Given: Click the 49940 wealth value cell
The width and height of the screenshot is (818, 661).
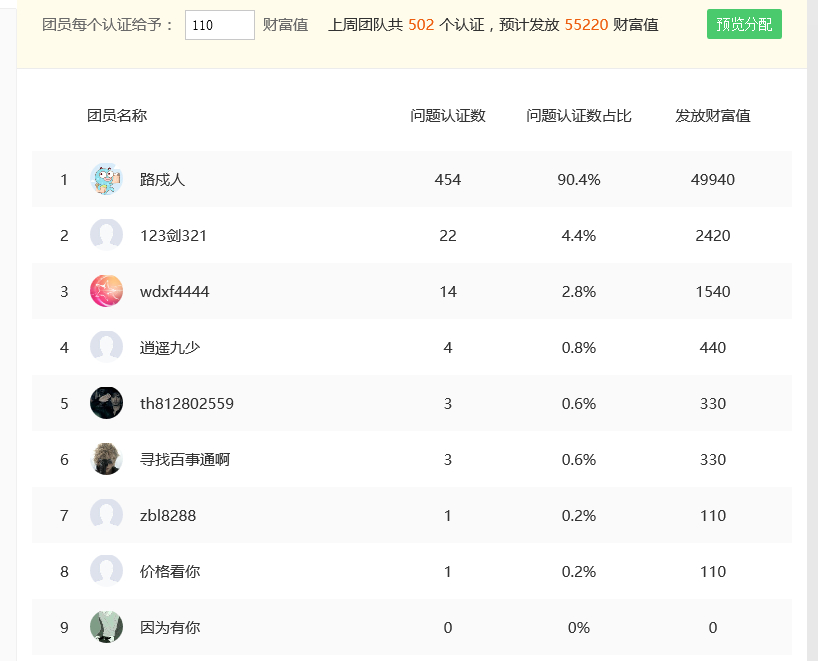Looking at the screenshot, I should click(713, 179).
